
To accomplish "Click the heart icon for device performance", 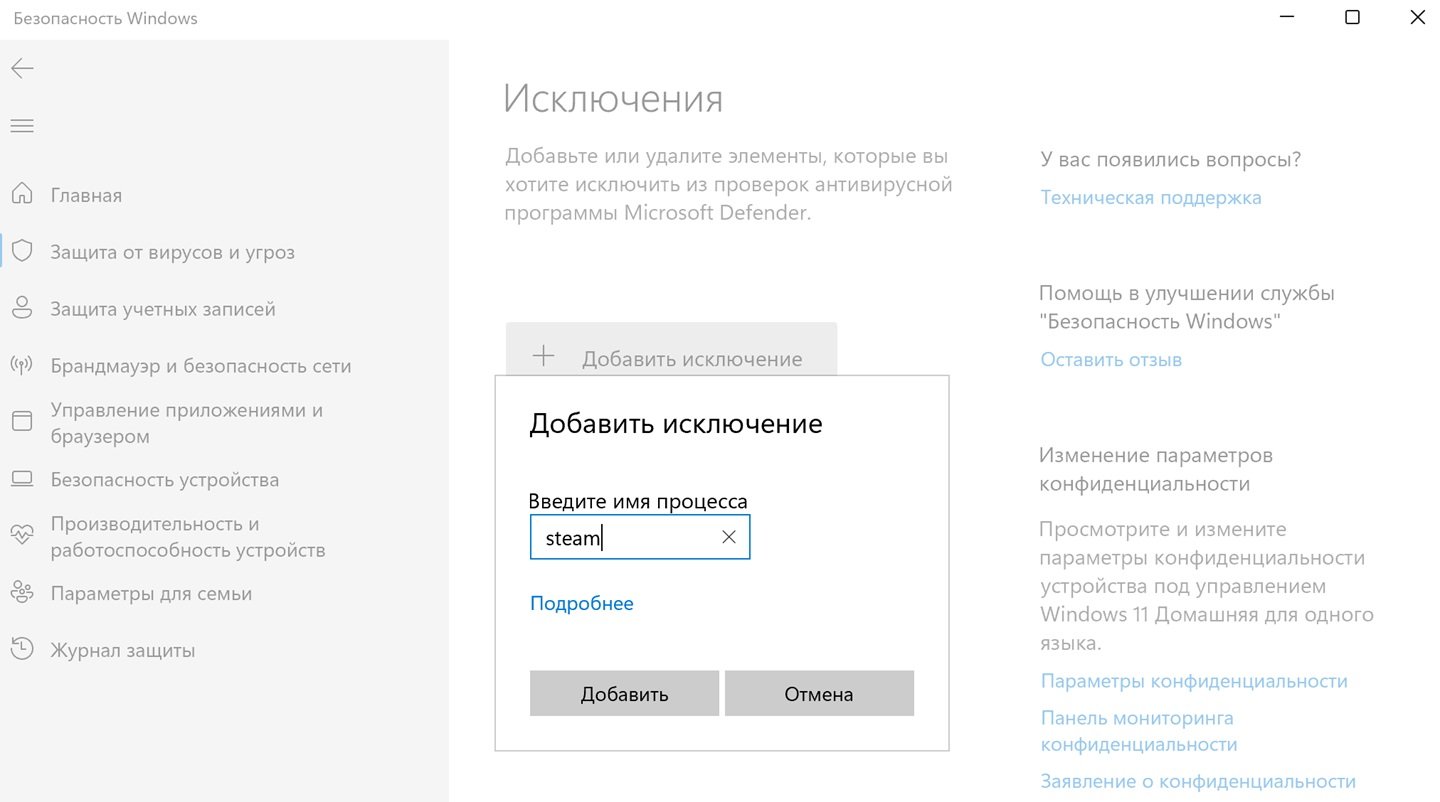I will (22, 535).
